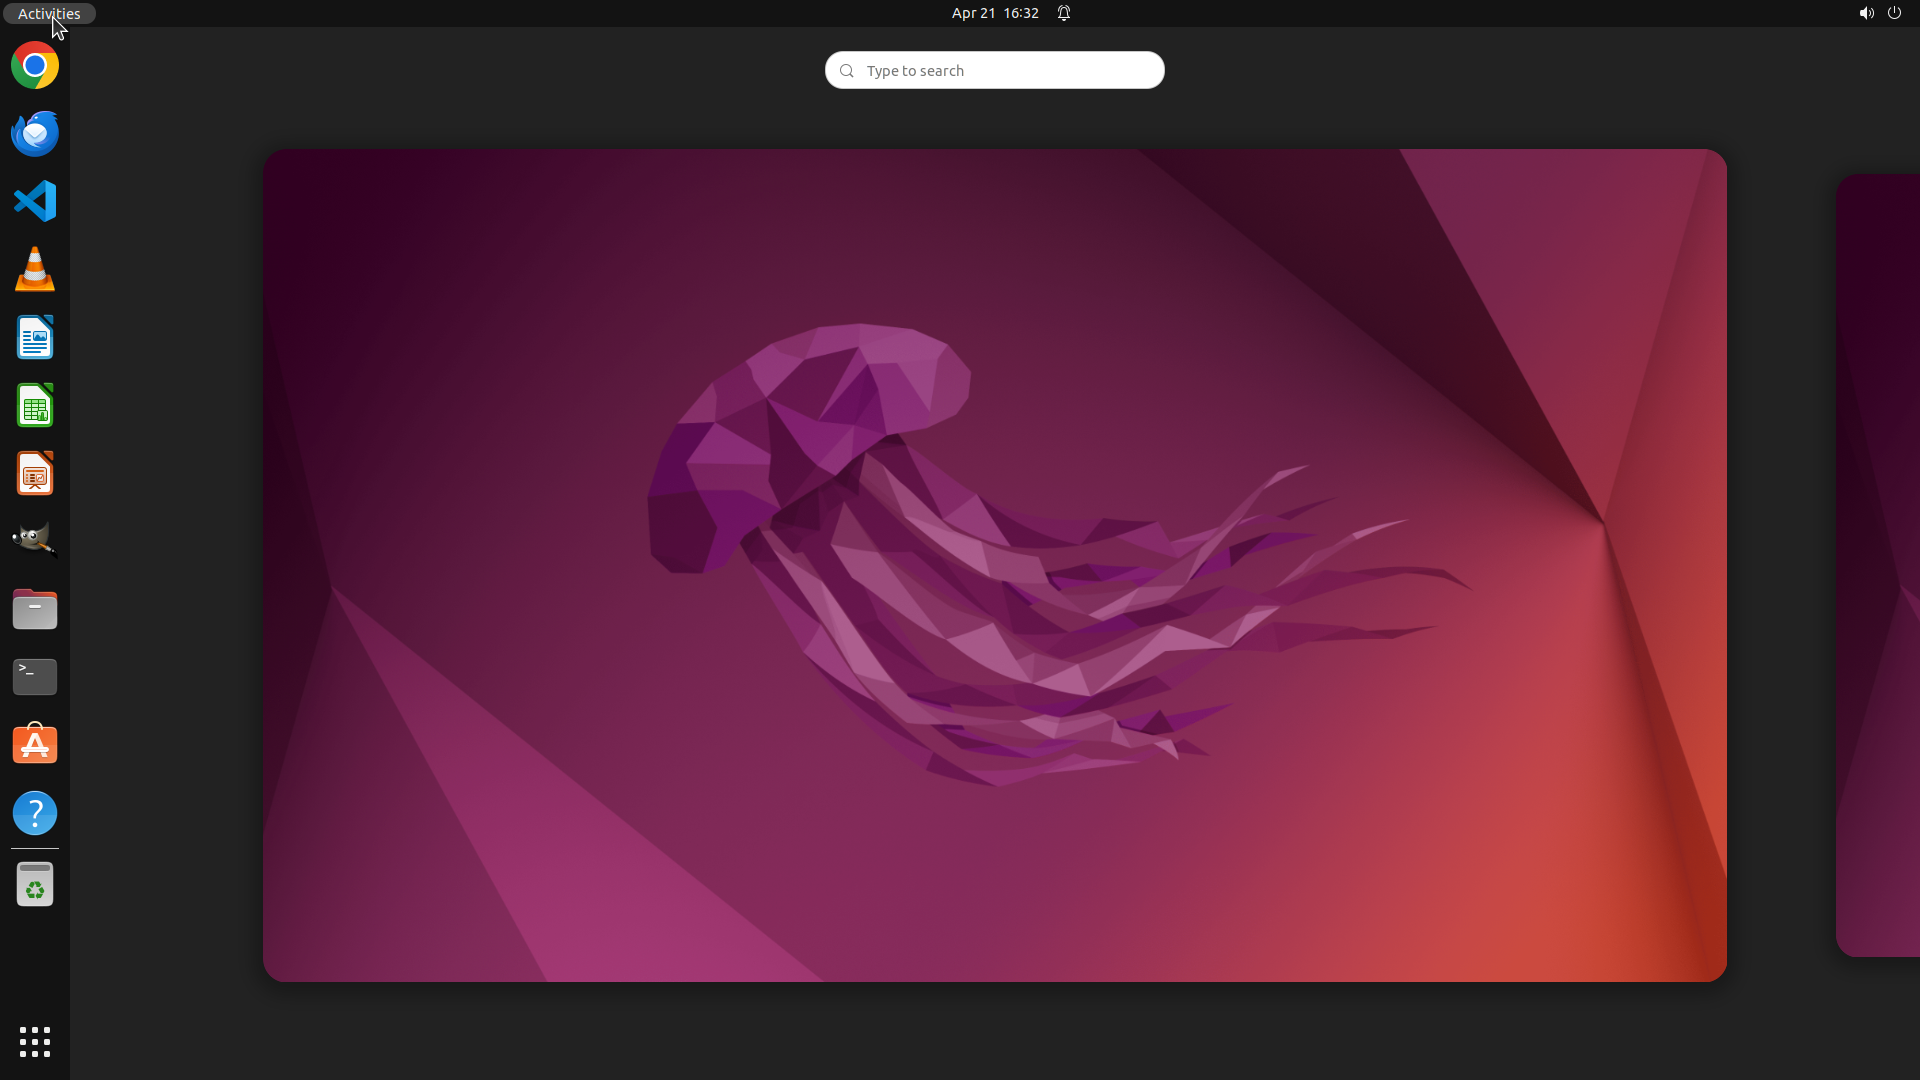Screen dimensions: 1920x1080
Task: Open the date and time calendar menu
Action: point(994,13)
